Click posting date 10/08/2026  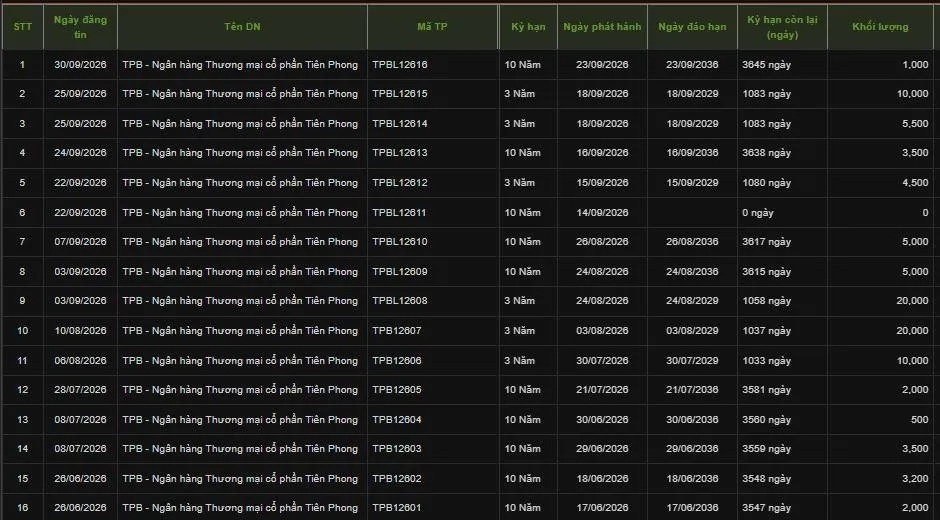pyautogui.click(x=80, y=330)
